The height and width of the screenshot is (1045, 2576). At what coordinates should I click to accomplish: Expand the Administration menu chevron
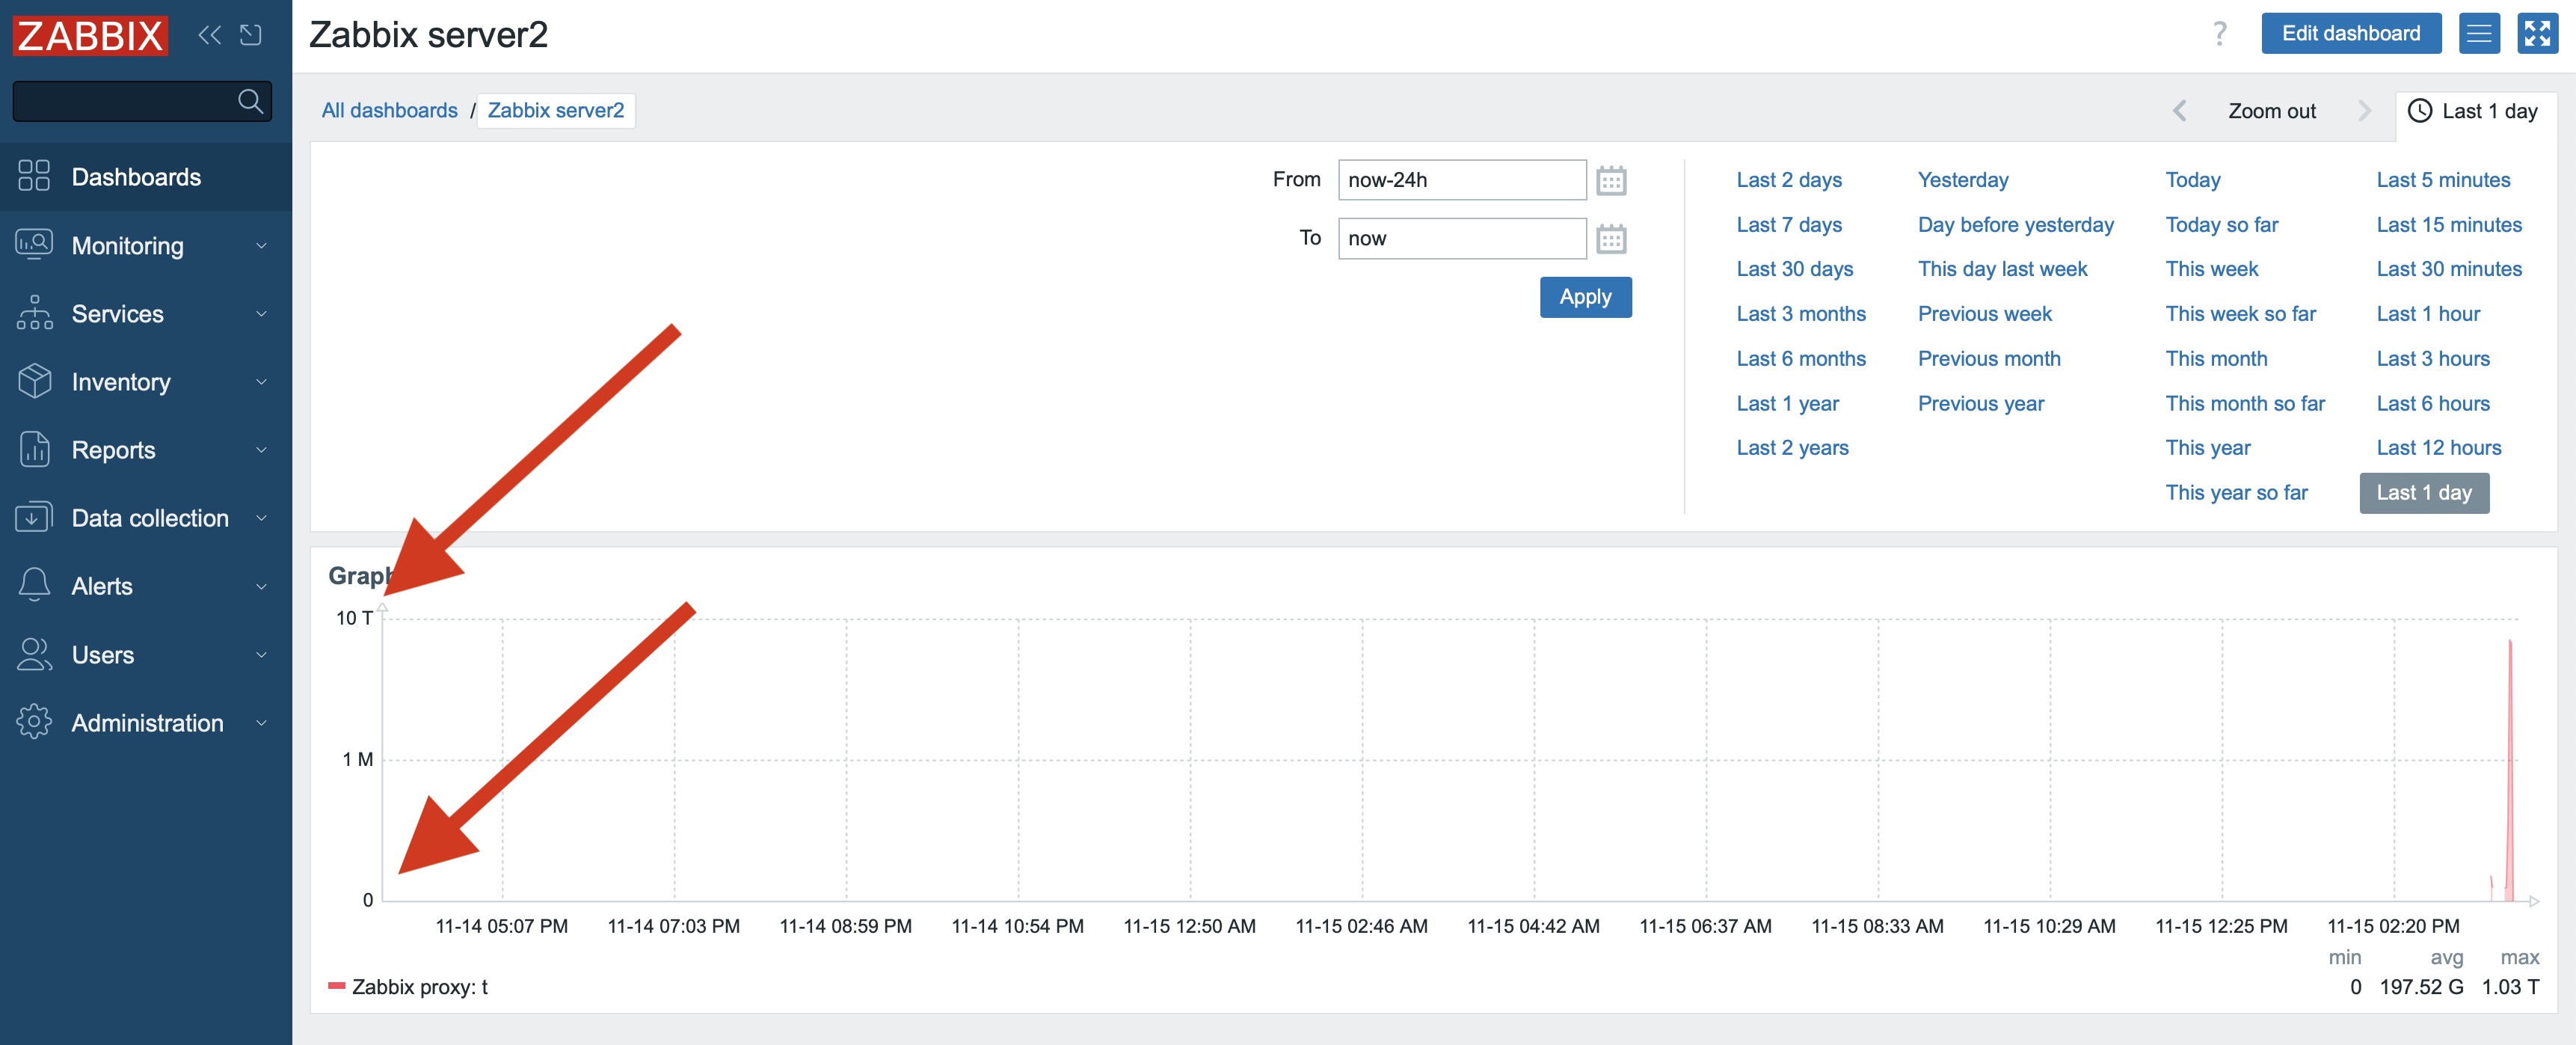261,723
